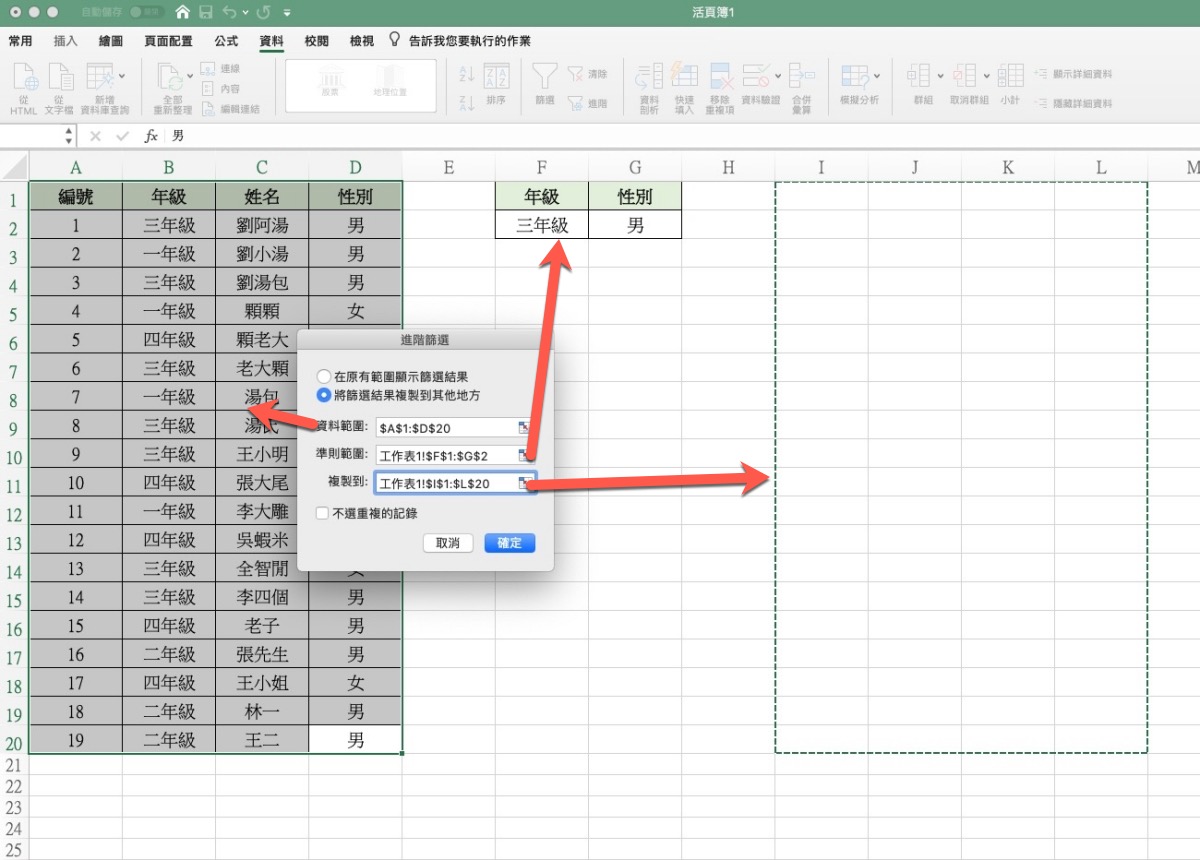Click the home icon in title bar
Screen dimensions: 1200x860
pyautogui.click(x=182, y=13)
